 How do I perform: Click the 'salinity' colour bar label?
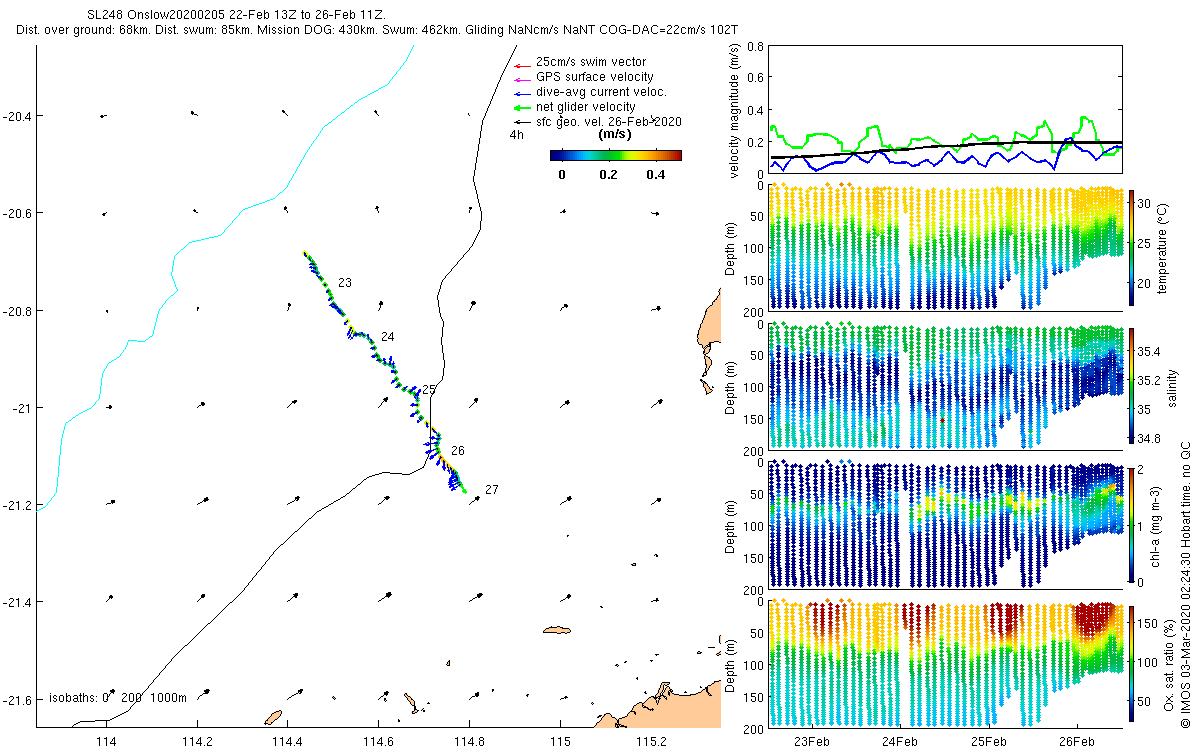click(x=1173, y=386)
